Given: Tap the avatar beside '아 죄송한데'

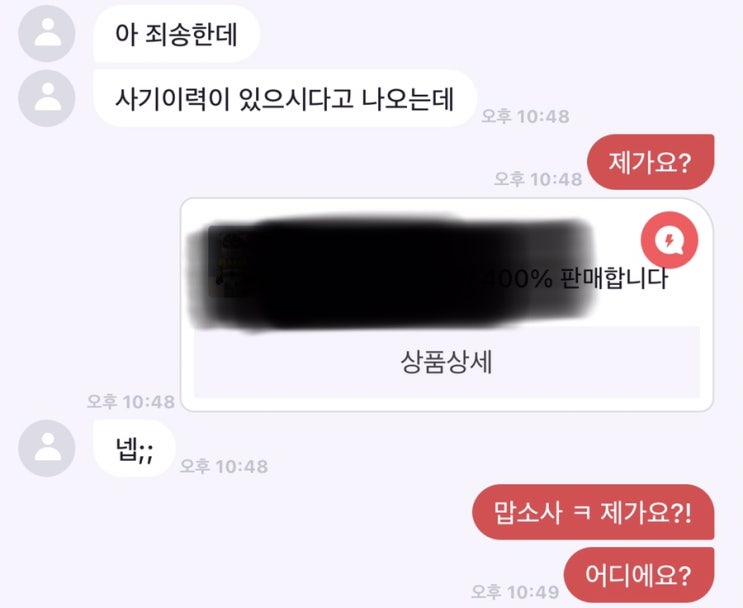Looking at the screenshot, I should pos(46,34).
